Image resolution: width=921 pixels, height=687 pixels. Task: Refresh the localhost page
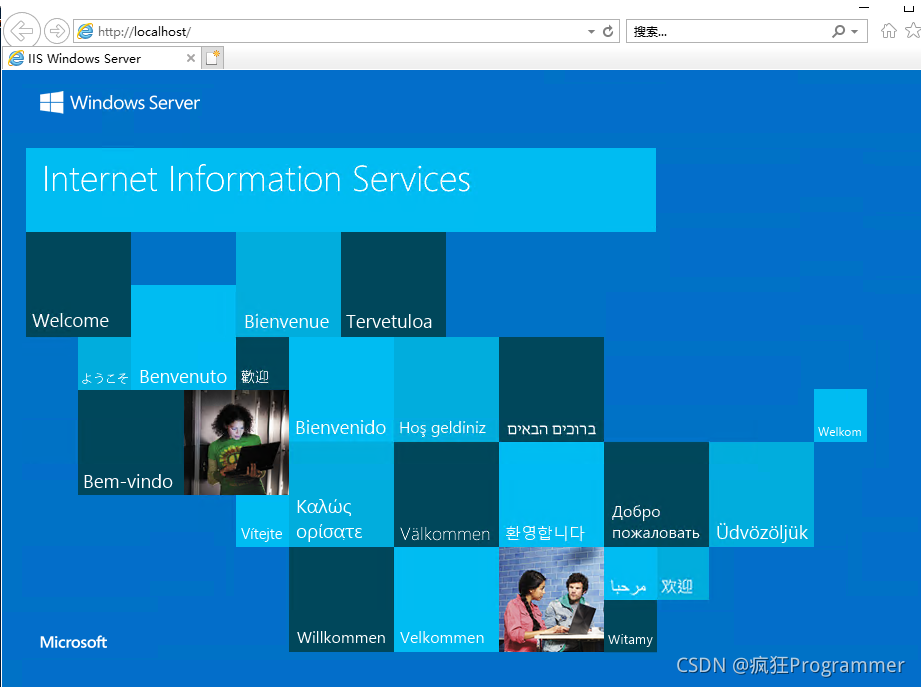click(607, 32)
